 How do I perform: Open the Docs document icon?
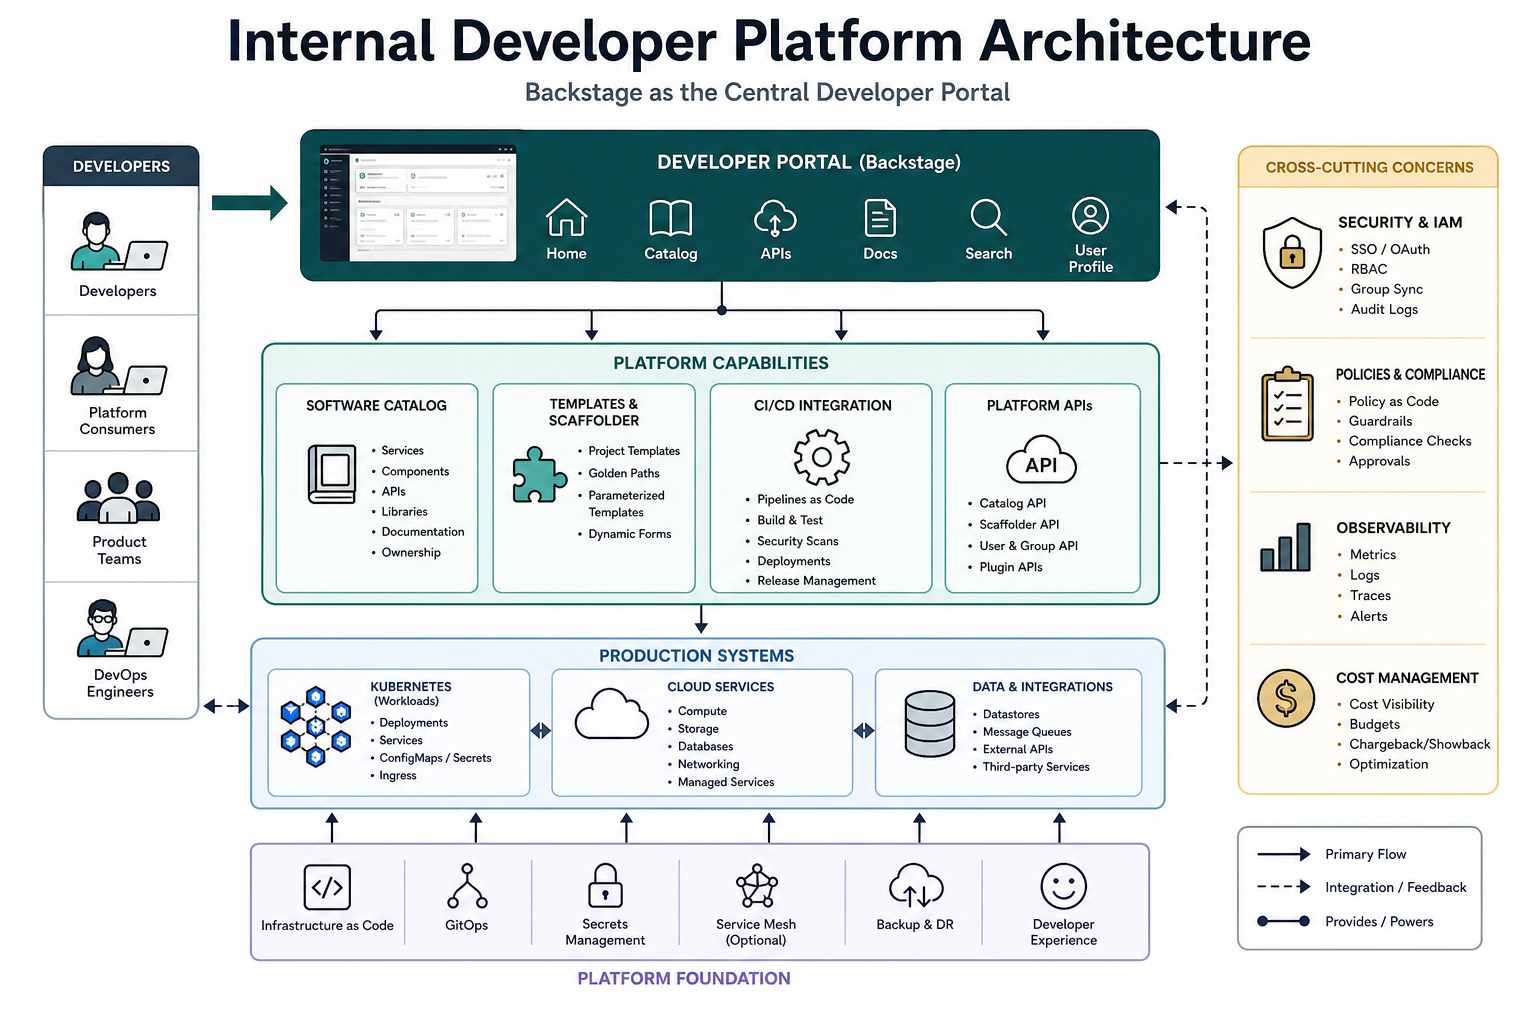click(x=880, y=218)
